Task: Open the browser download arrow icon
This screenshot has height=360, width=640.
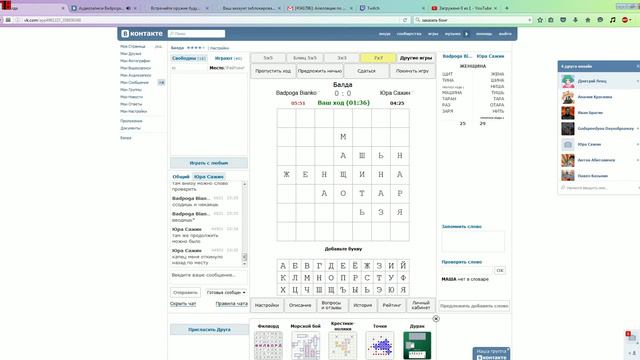Action: click(x=576, y=20)
